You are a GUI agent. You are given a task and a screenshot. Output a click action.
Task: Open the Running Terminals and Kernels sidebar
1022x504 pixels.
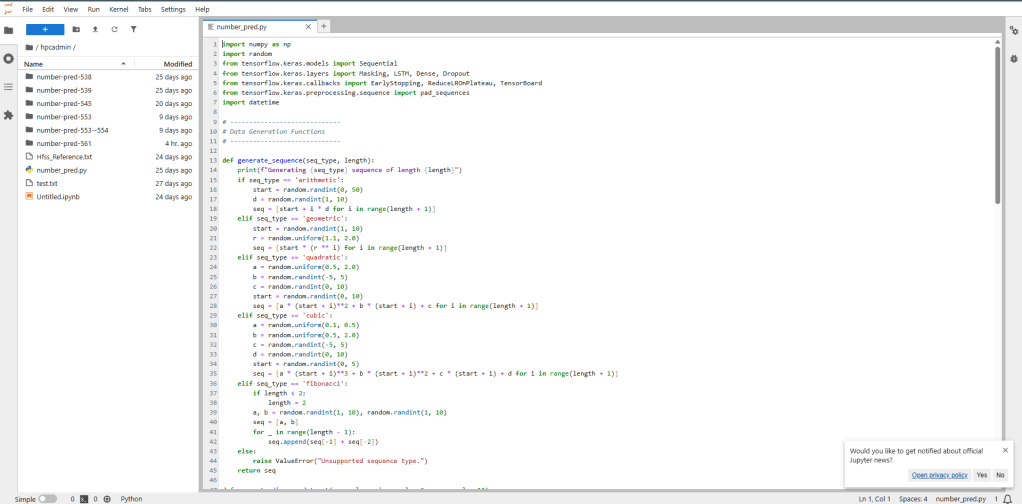pos(9,59)
